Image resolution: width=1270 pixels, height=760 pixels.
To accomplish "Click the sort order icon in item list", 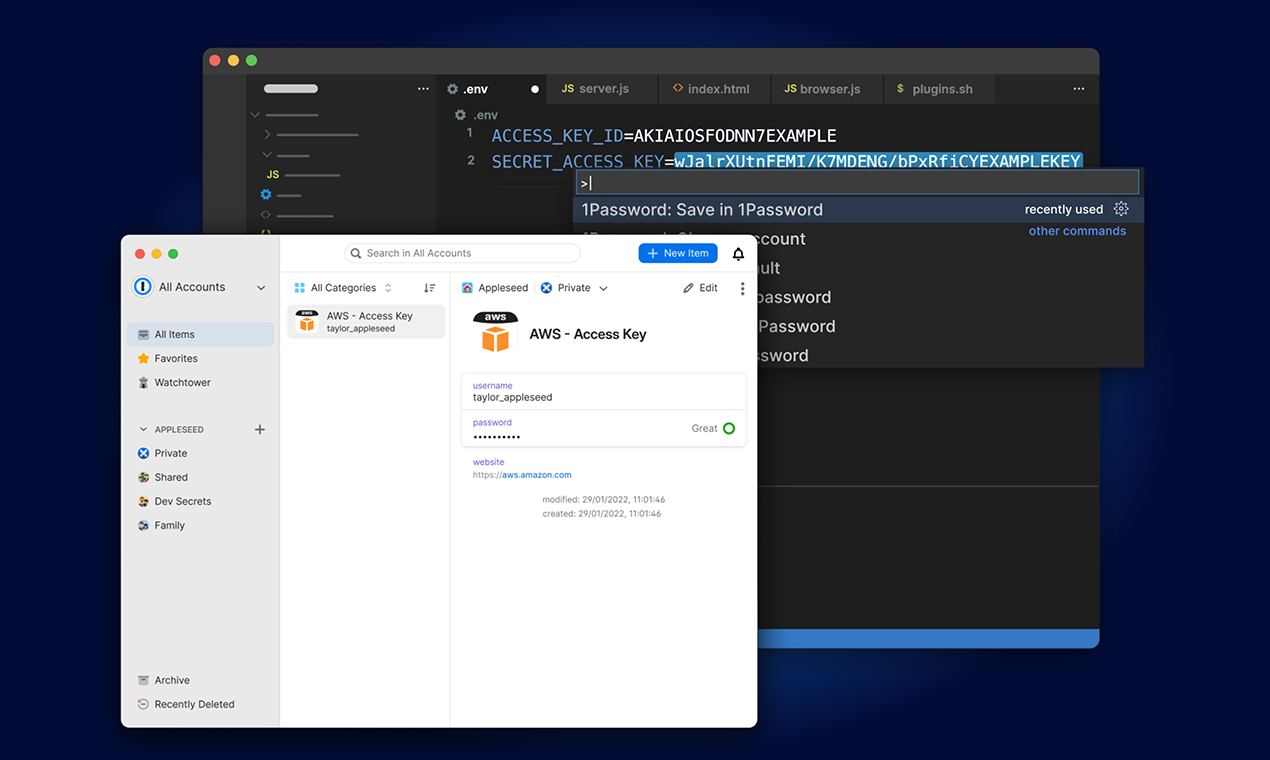I will click(x=429, y=288).
